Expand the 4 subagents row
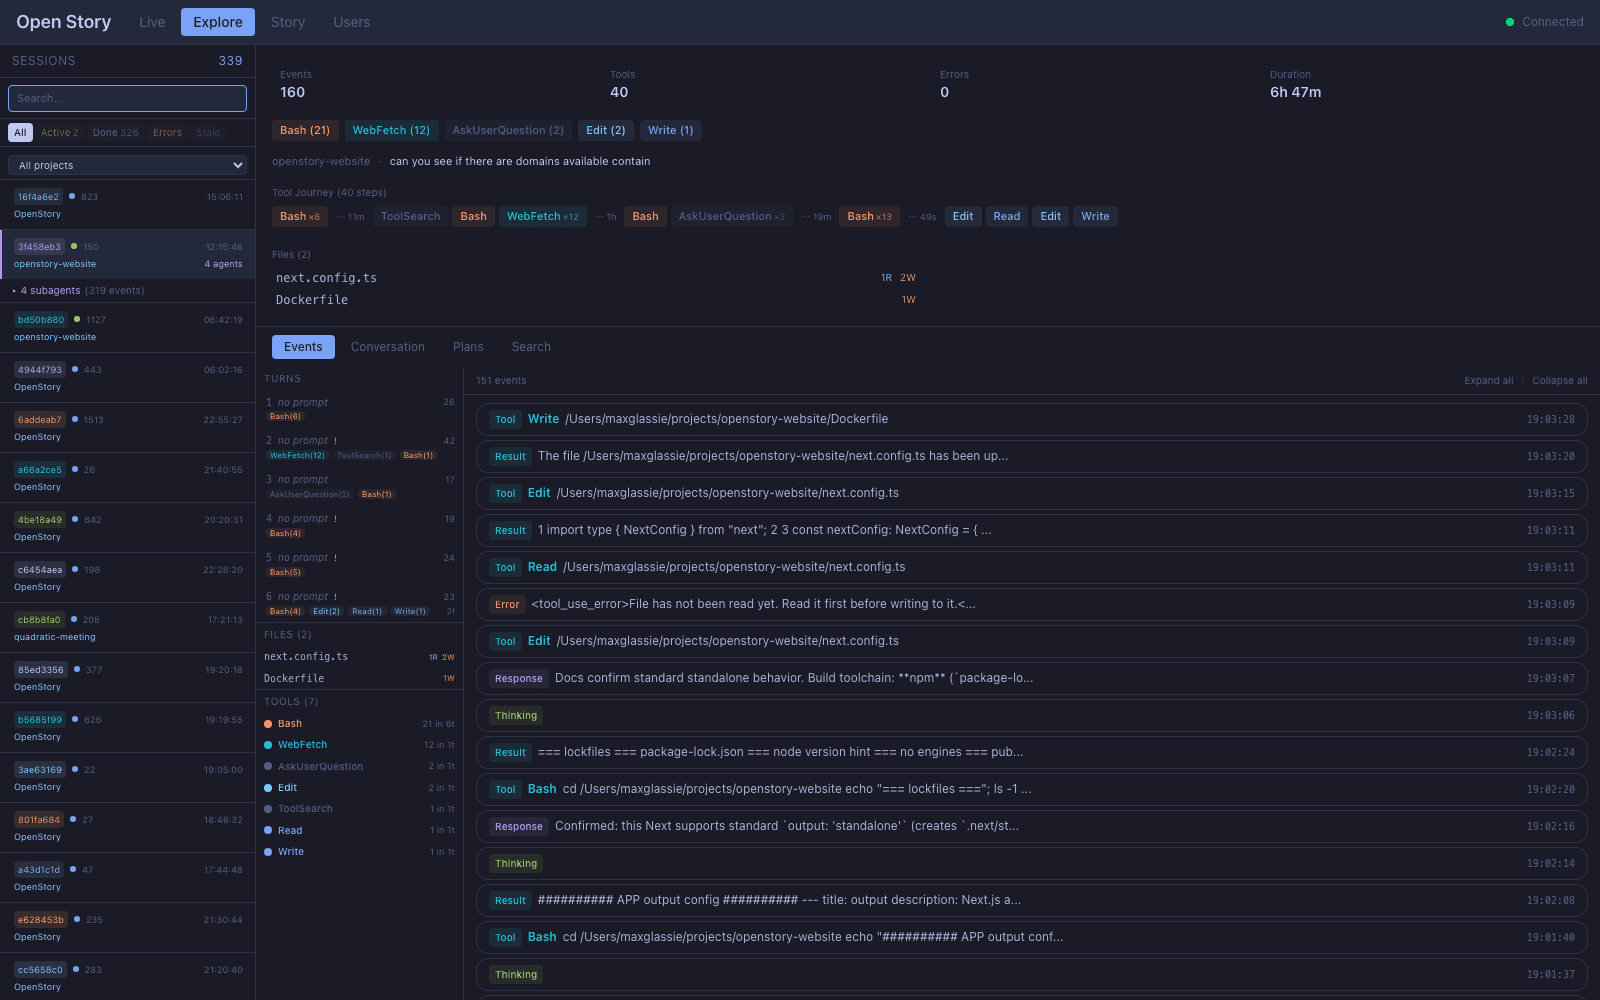 point(127,291)
